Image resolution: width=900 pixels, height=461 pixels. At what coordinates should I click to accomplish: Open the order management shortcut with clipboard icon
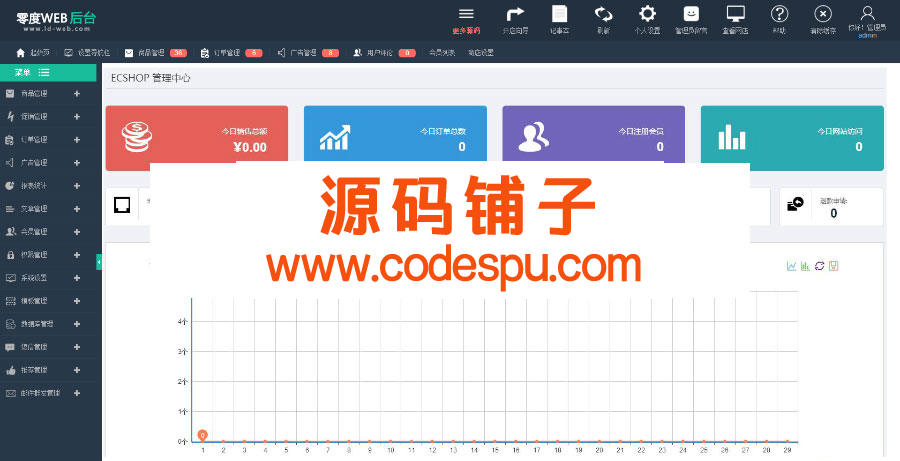coord(231,53)
